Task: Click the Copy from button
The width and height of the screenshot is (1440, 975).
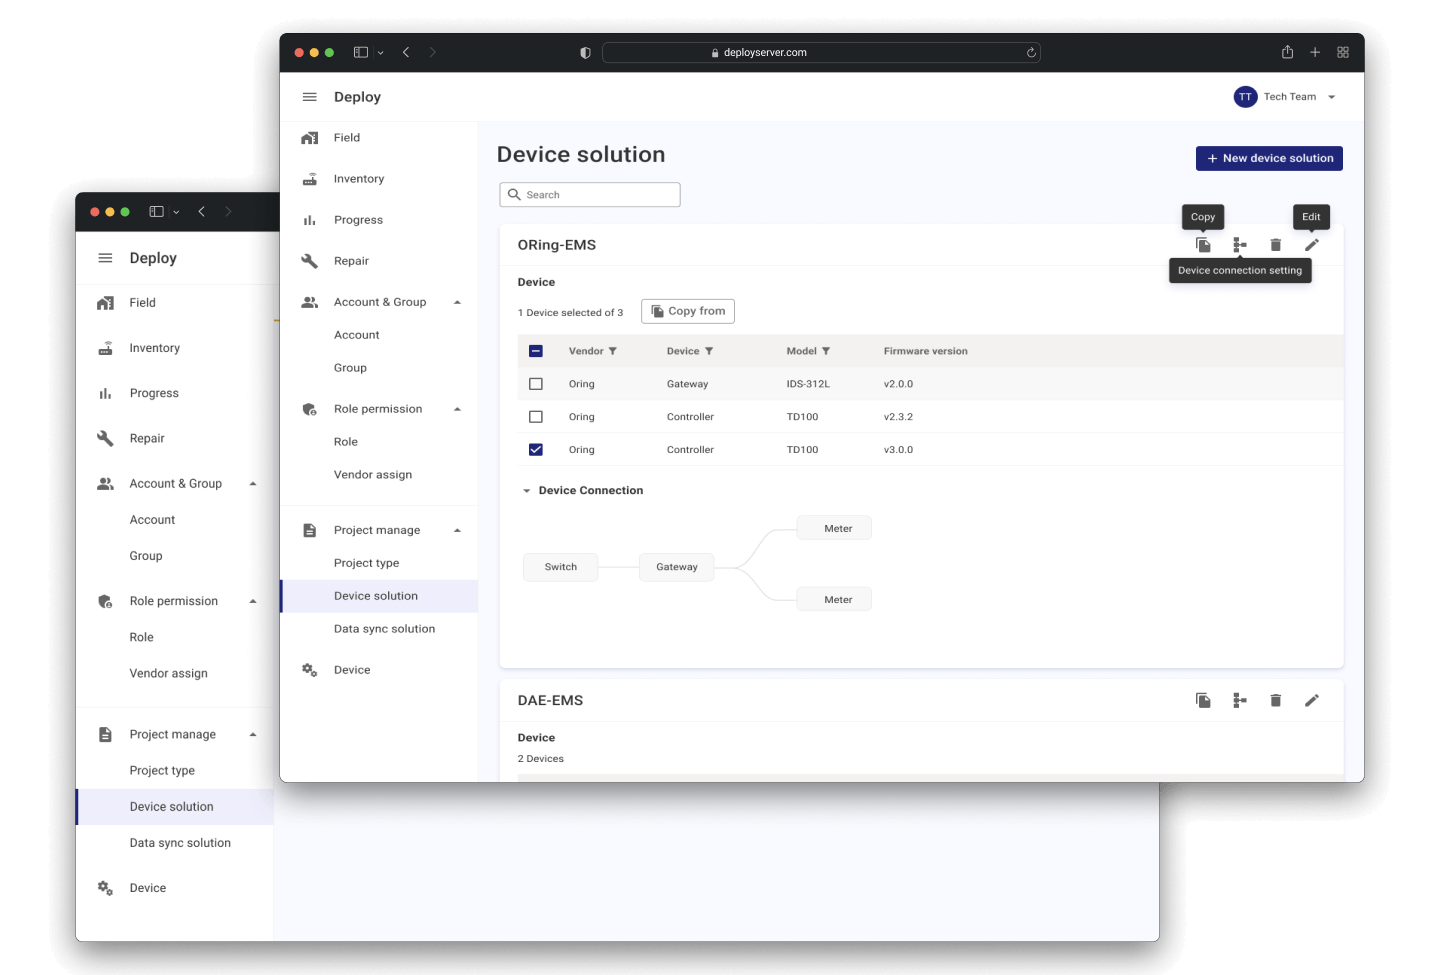Action: pyautogui.click(x=688, y=311)
